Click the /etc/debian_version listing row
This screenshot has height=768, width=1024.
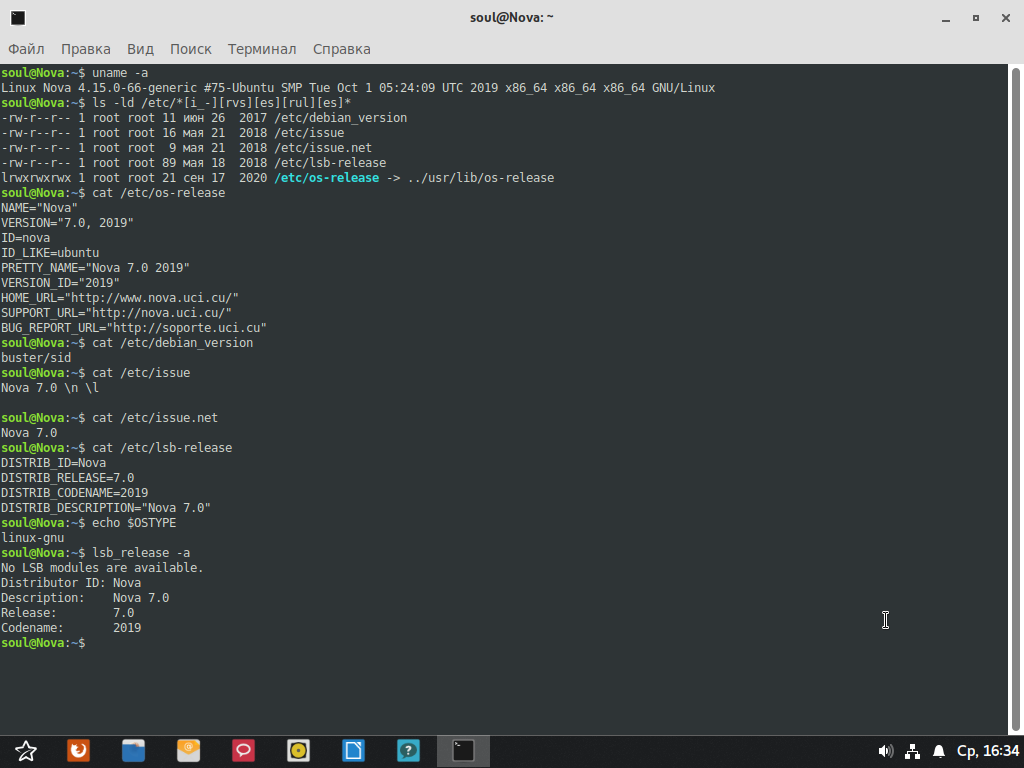204,118
